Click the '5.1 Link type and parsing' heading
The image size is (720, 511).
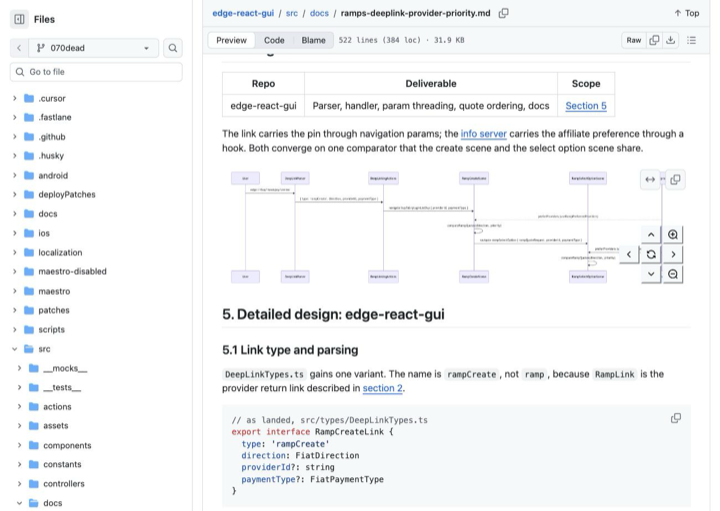pos(290,350)
